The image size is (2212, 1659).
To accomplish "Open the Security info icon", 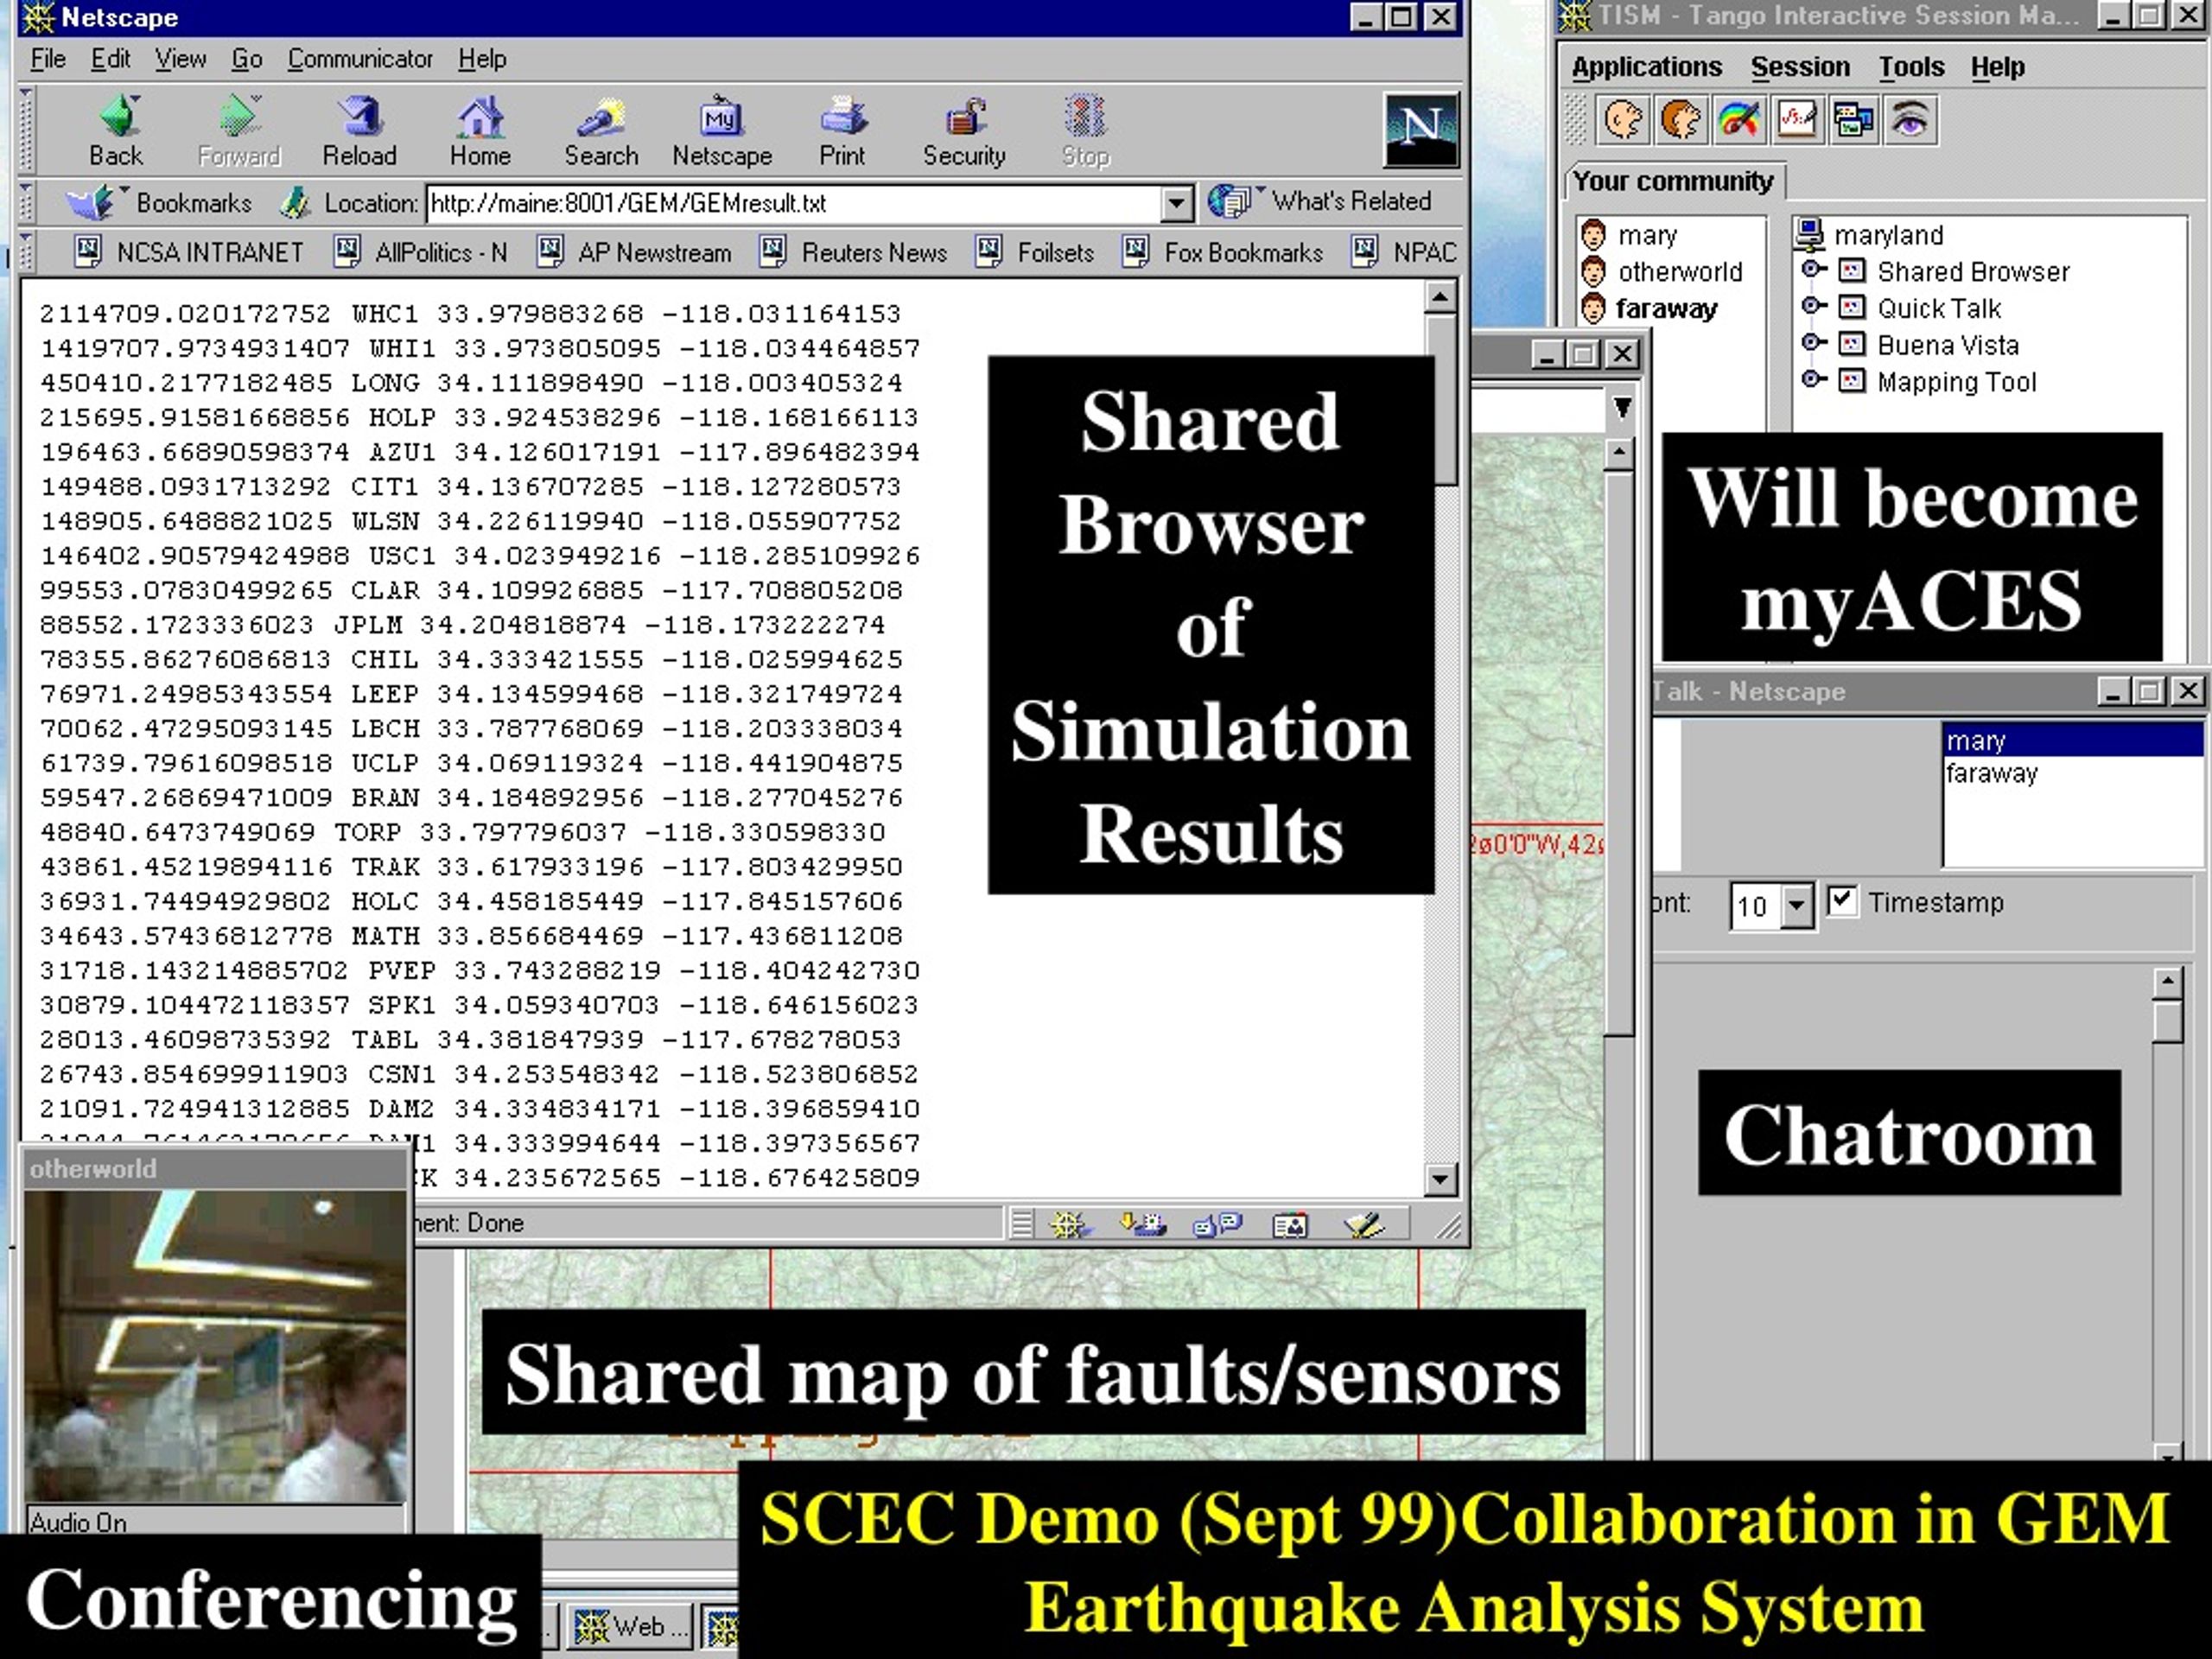I will pos(964,130).
